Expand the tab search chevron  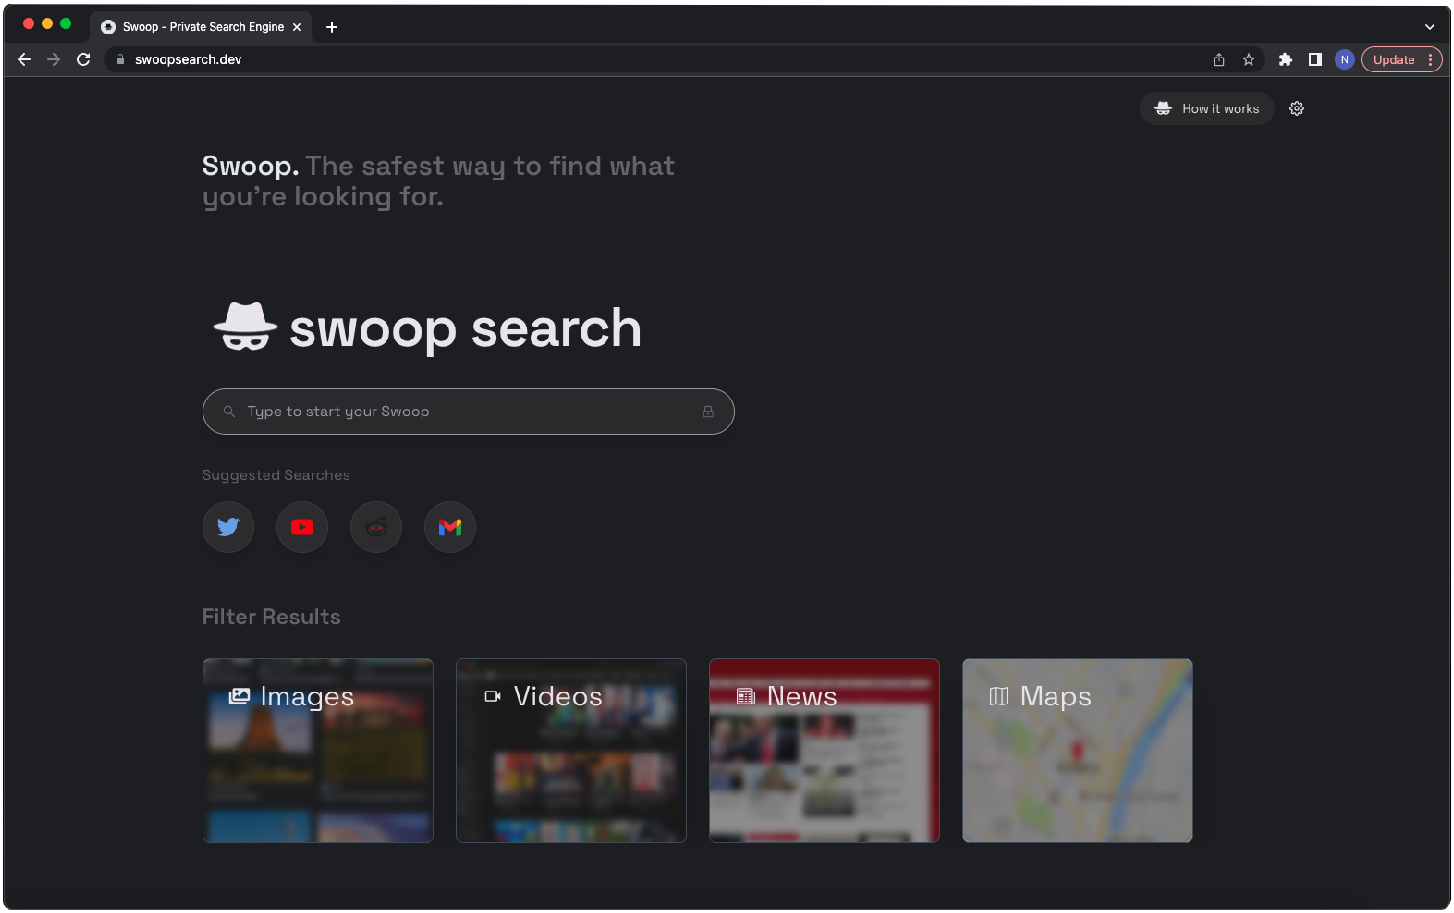pos(1430,27)
